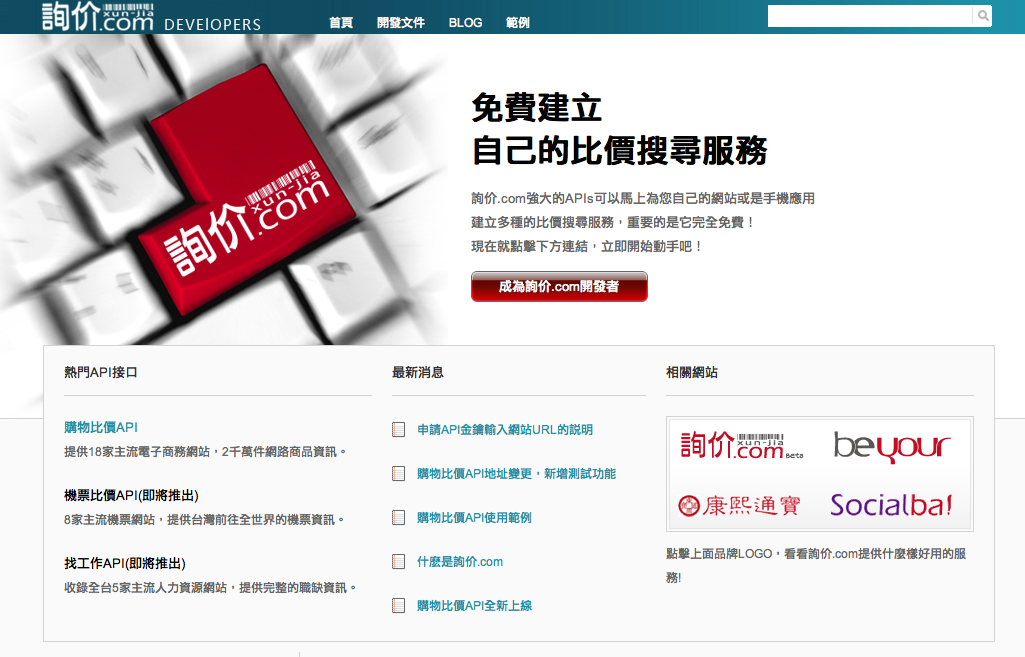Open 購物比價API地址變更，新增測試功能 link
This screenshot has width=1025, height=657.
click(x=516, y=473)
